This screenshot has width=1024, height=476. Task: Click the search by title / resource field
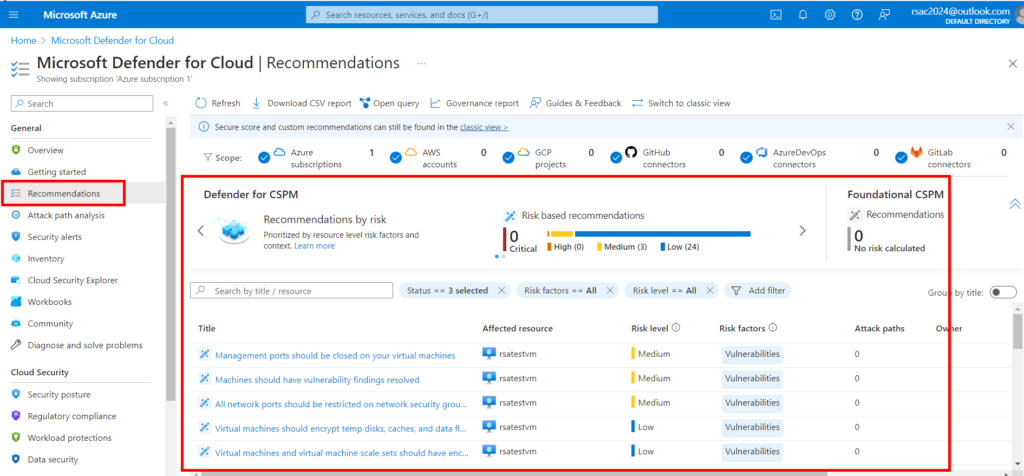pos(291,291)
